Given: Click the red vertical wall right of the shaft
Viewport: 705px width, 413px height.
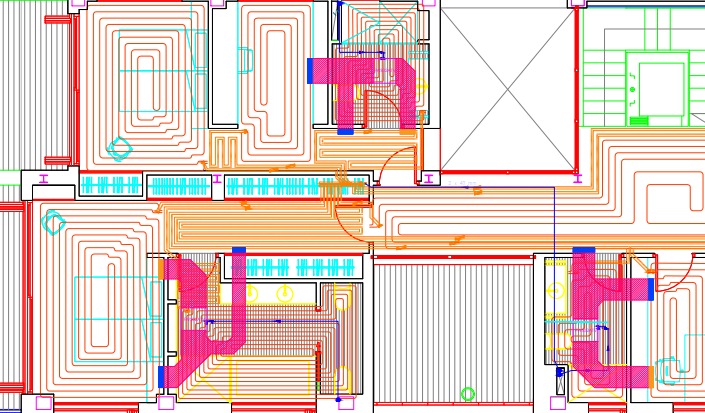Looking at the screenshot, I should pyautogui.click(x=577, y=90).
